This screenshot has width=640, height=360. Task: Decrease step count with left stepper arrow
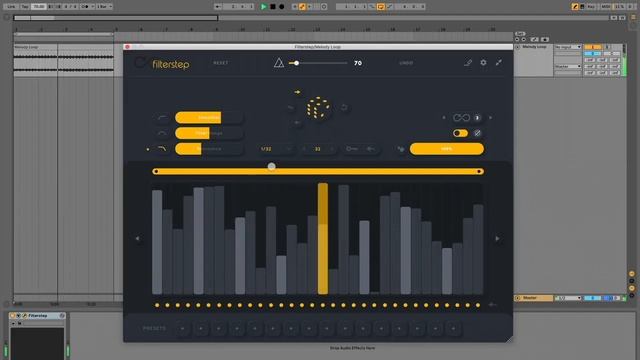[304, 149]
